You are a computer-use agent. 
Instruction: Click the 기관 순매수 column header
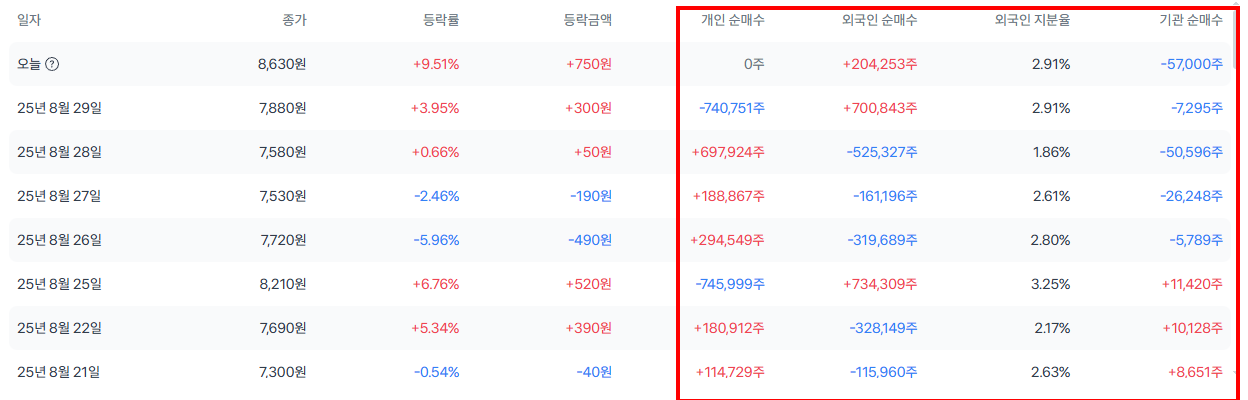pos(1191,20)
